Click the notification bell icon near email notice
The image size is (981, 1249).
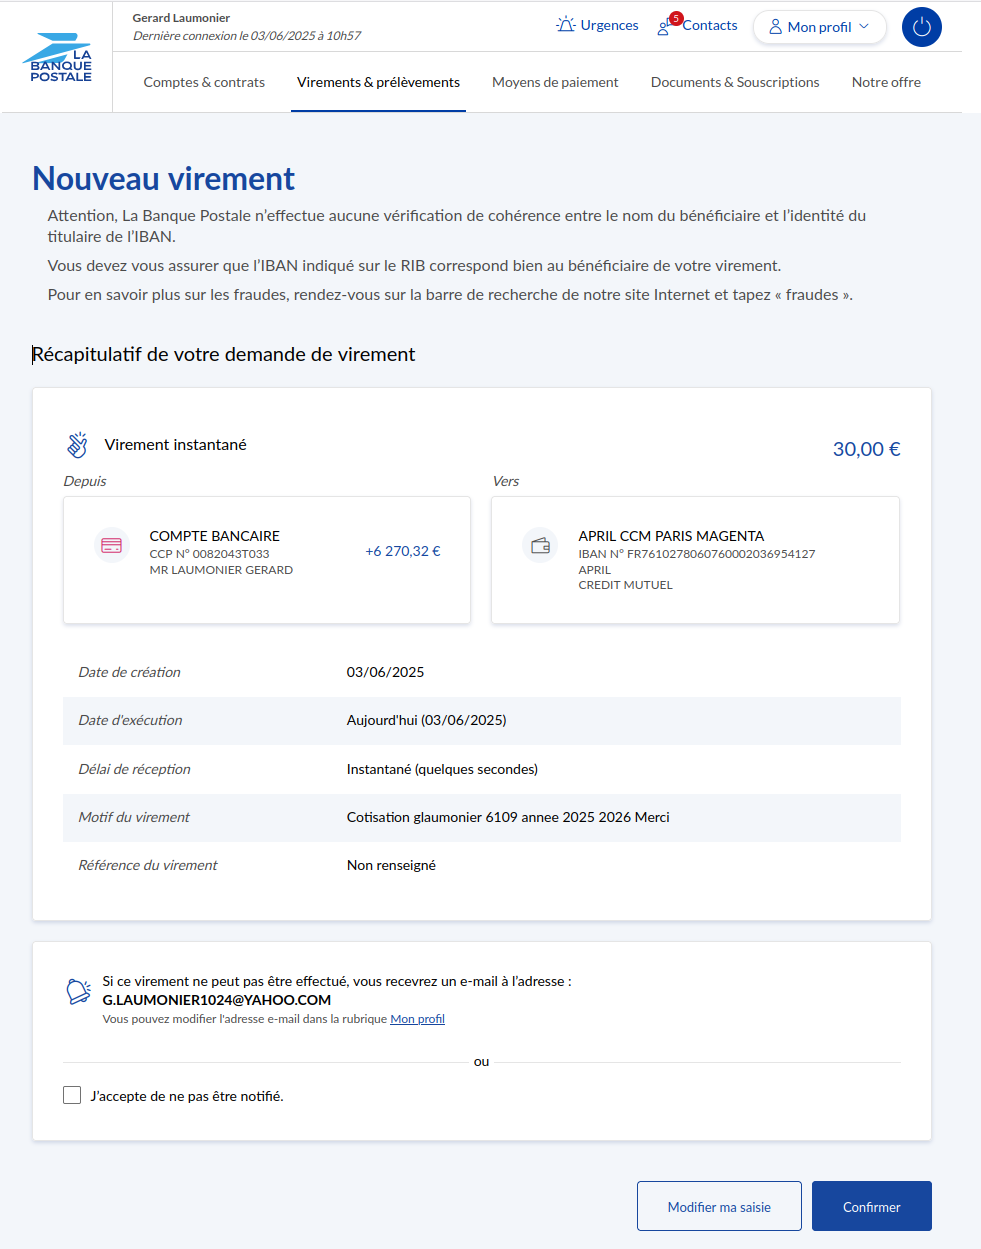click(x=78, y=991)
